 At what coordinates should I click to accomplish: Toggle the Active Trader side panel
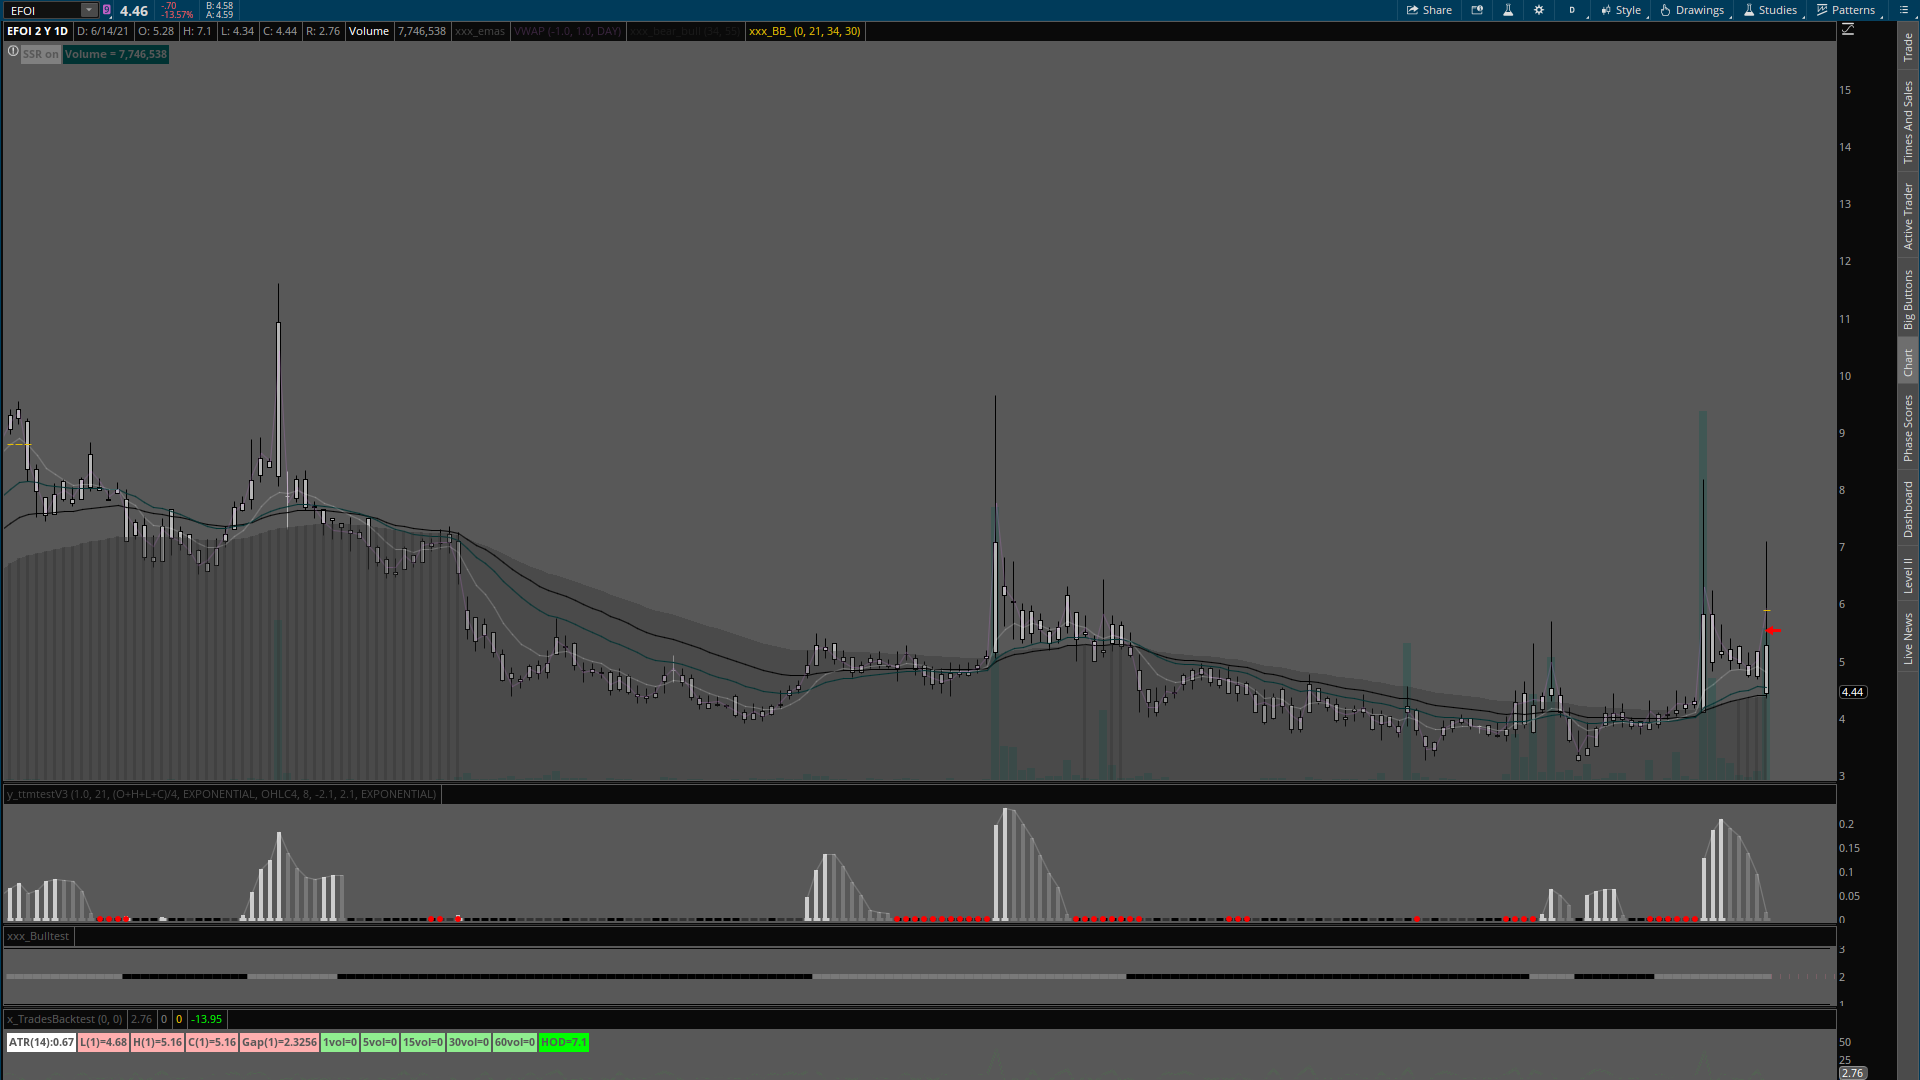point(1908,216)
